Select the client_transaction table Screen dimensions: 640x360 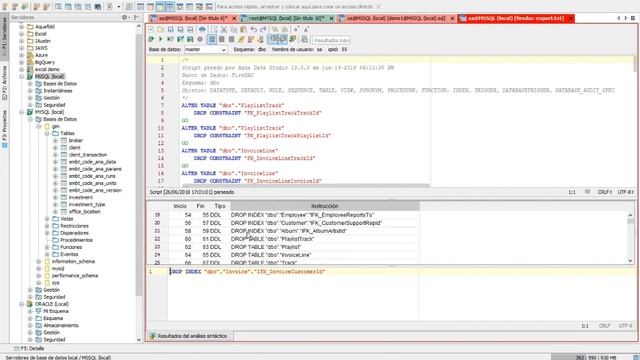(88, 155)
